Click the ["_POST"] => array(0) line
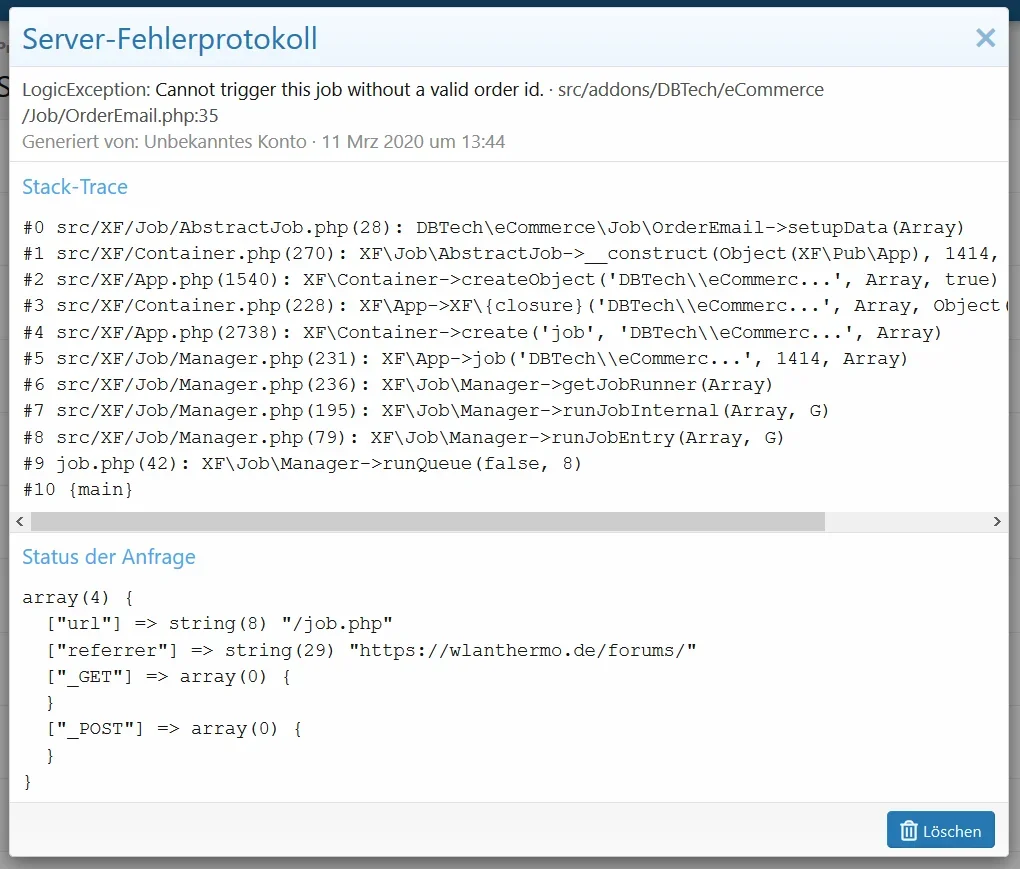The image size is (1020, 869). (x=174, y=729)
